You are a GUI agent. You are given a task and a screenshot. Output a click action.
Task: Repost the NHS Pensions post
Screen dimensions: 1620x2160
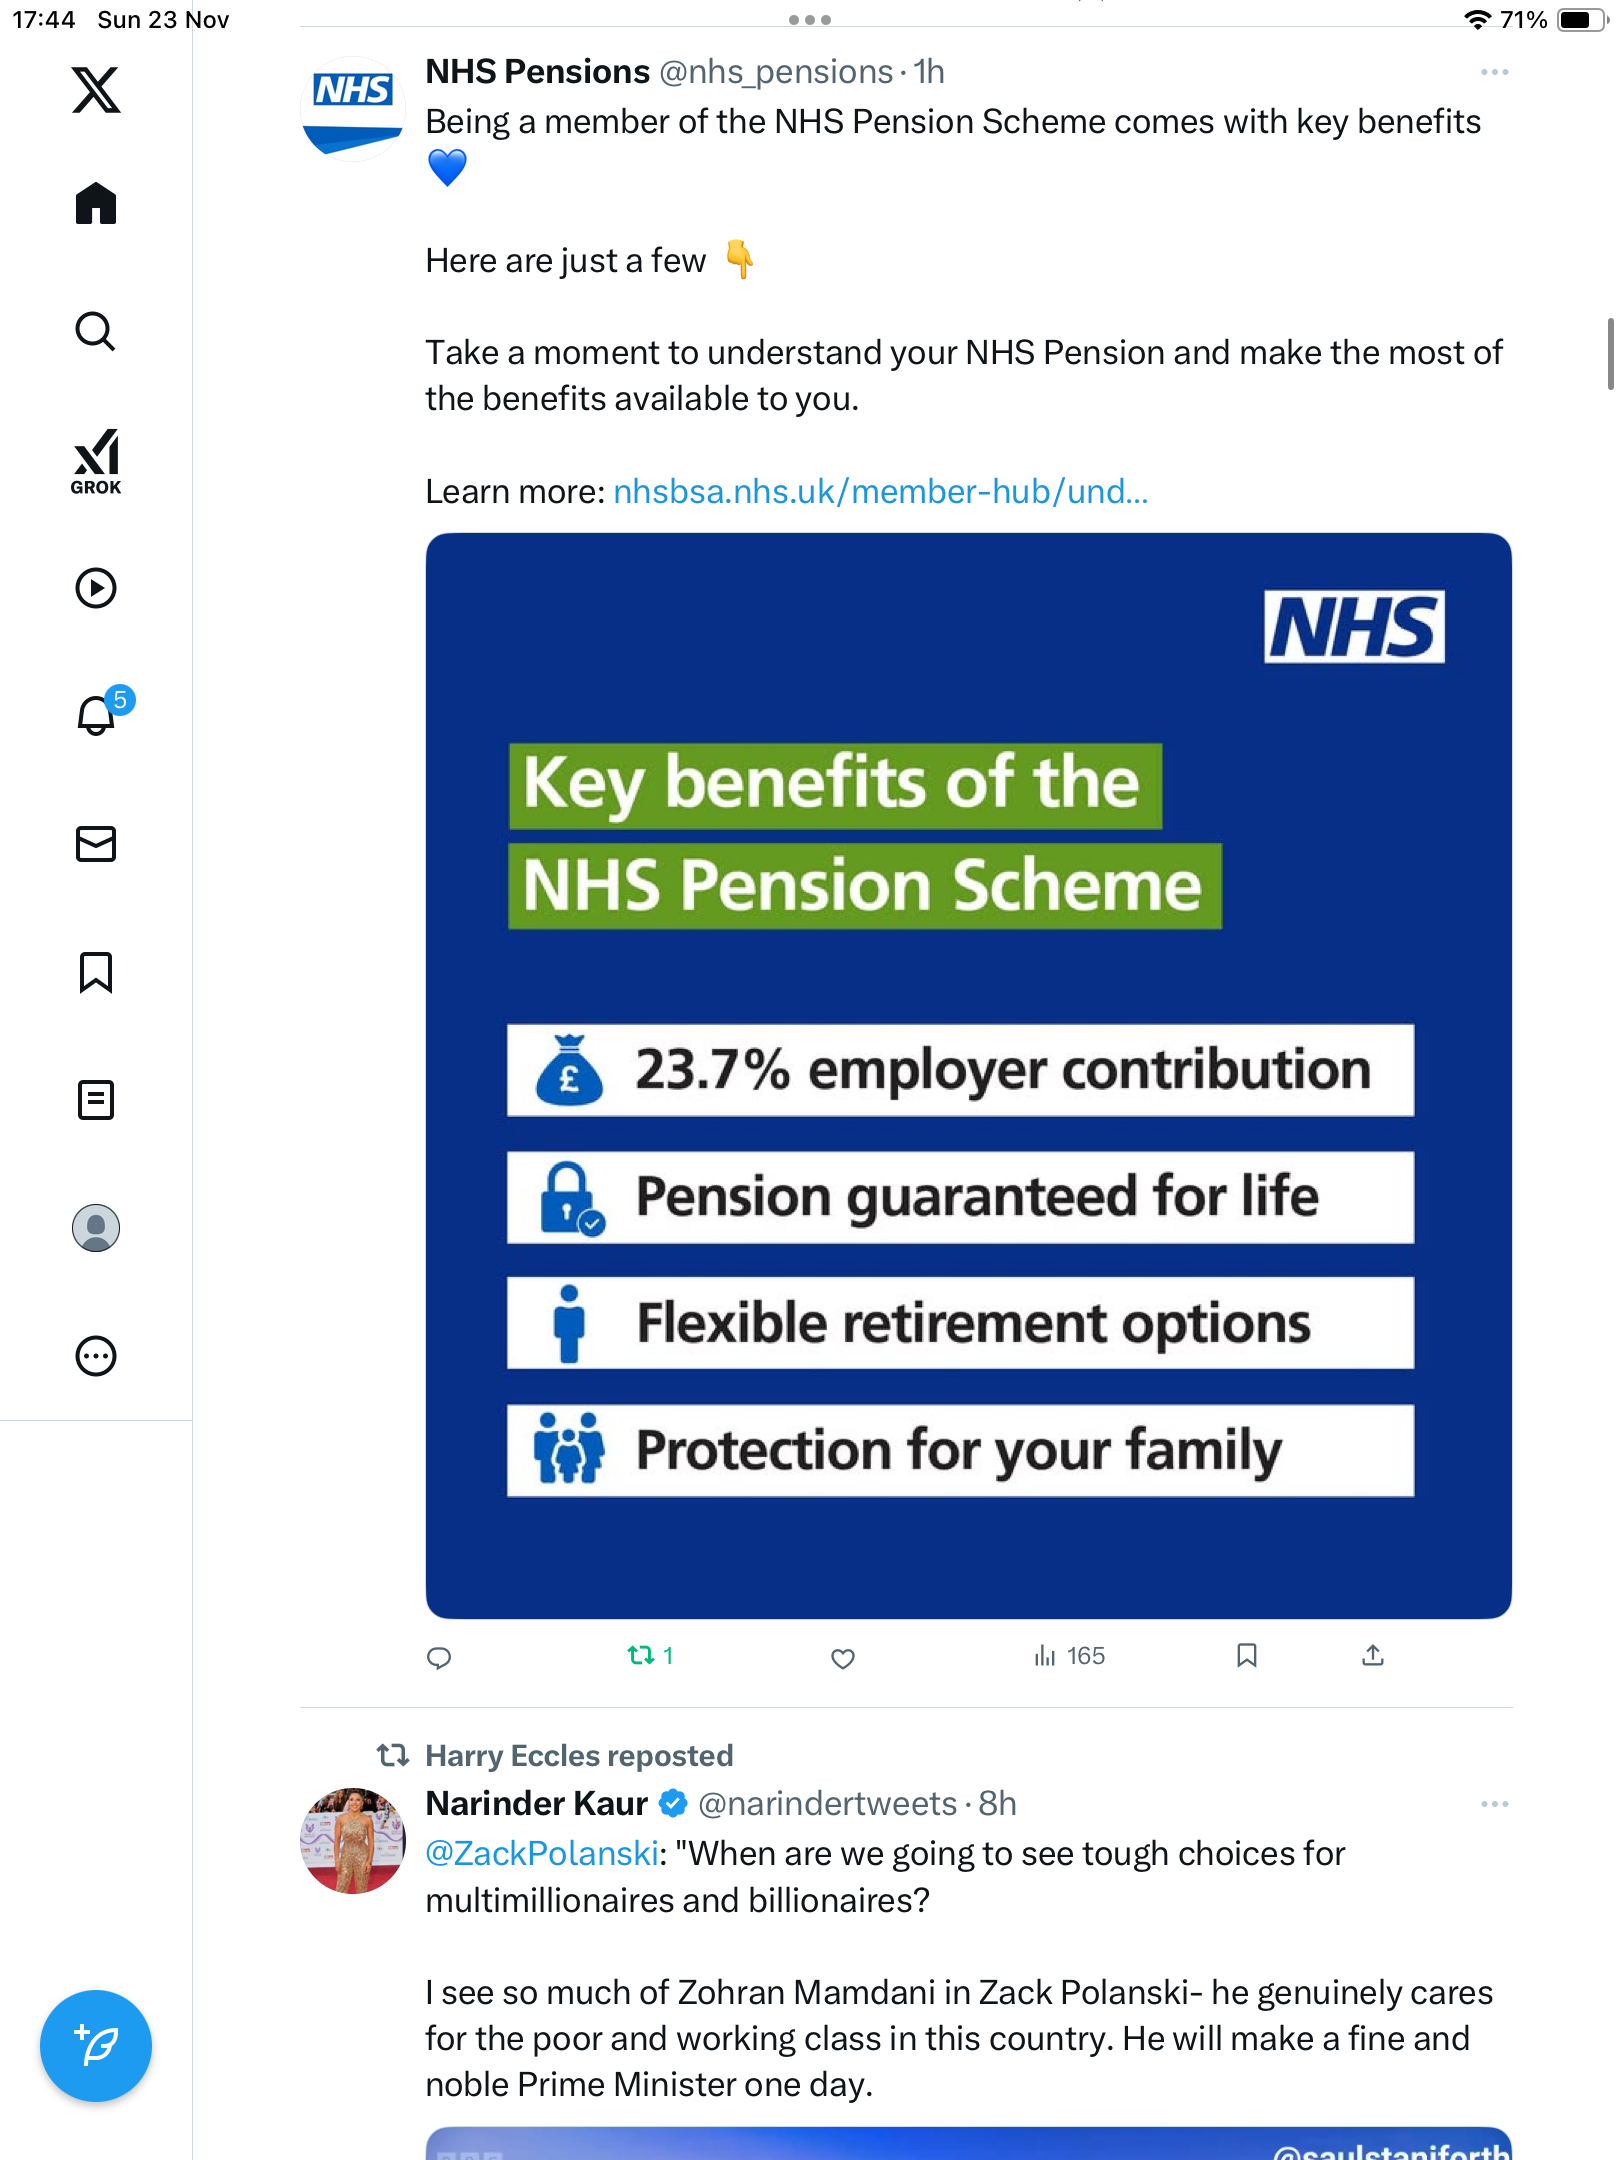click(x=641, y=1656)
